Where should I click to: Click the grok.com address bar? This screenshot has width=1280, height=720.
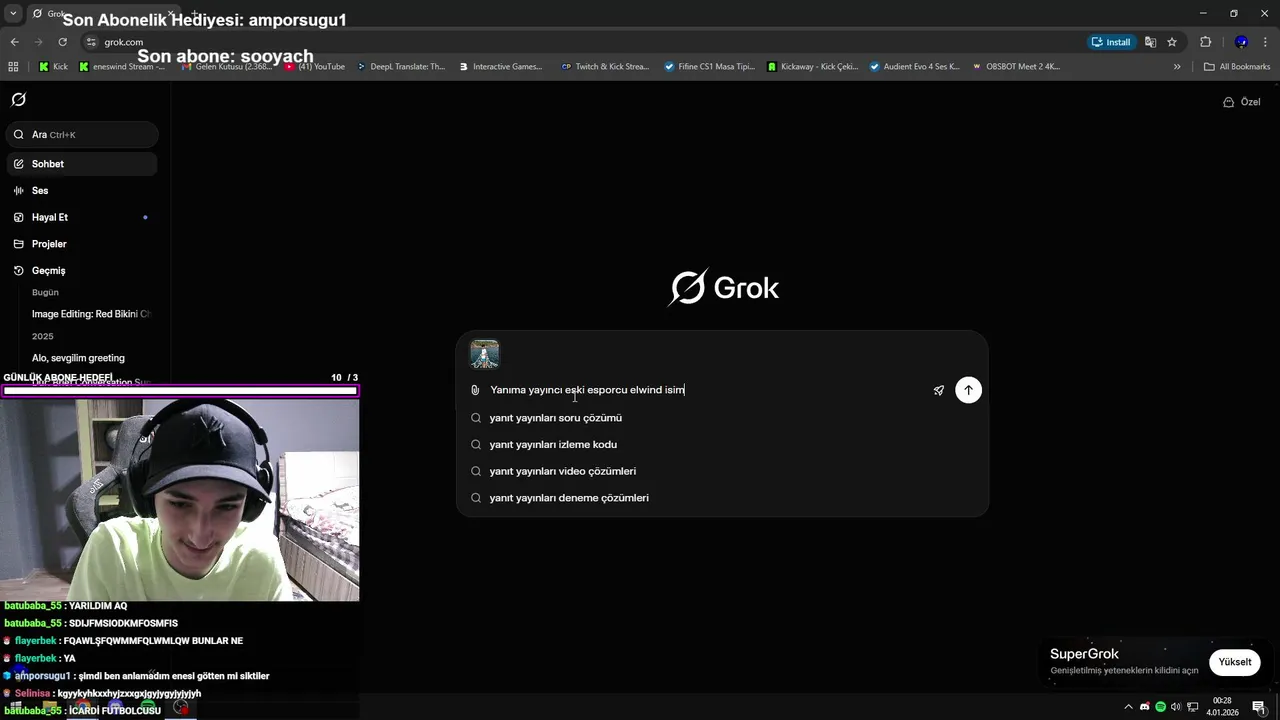pyautogui.click(x=580, y=42)
